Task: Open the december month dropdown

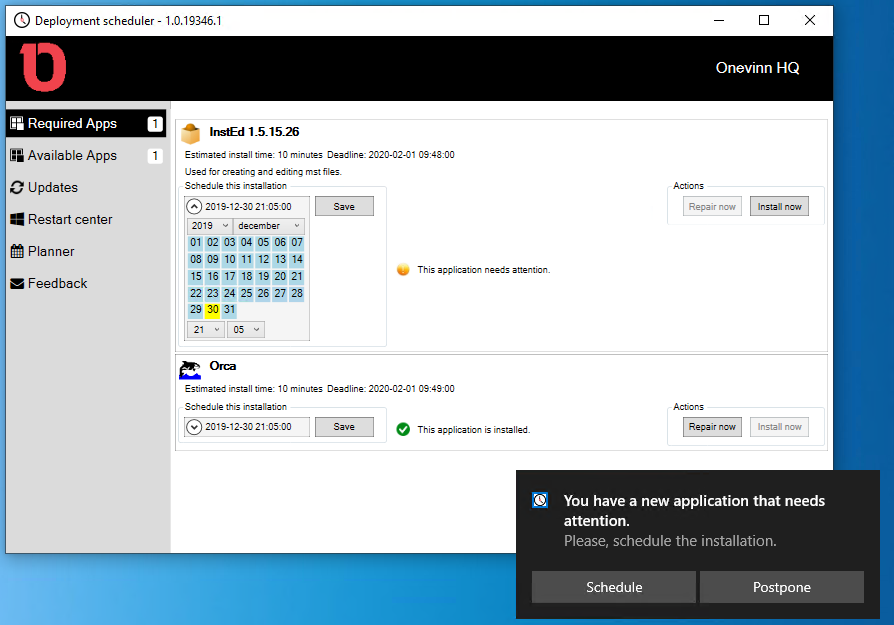Action: [x=268, y=225]
